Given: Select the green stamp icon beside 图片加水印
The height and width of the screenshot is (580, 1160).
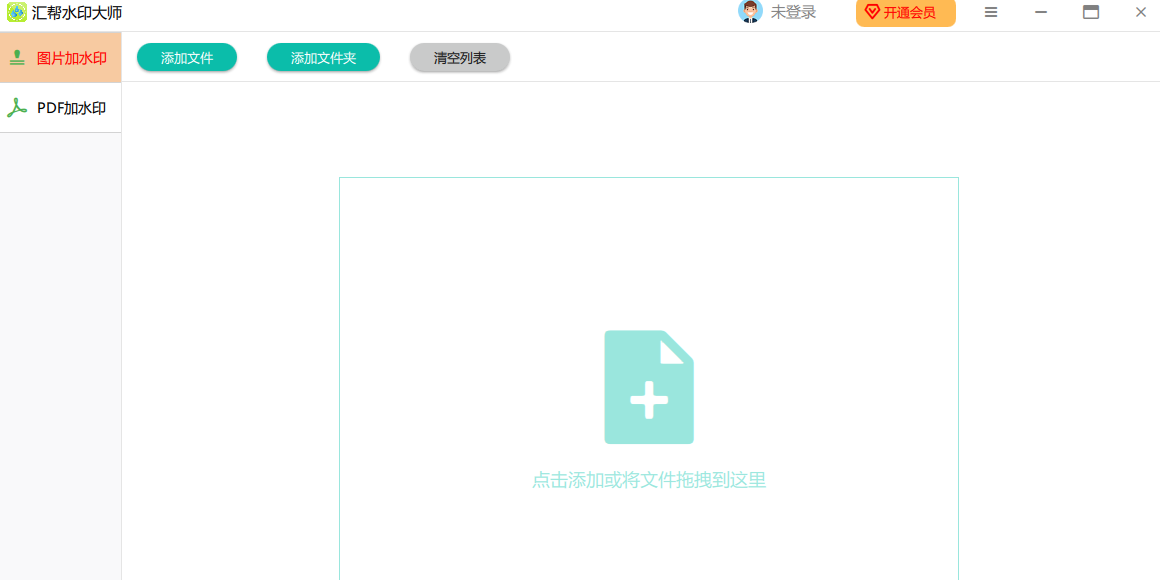Looking at the screenshot, I should click(x=17, y=56).
